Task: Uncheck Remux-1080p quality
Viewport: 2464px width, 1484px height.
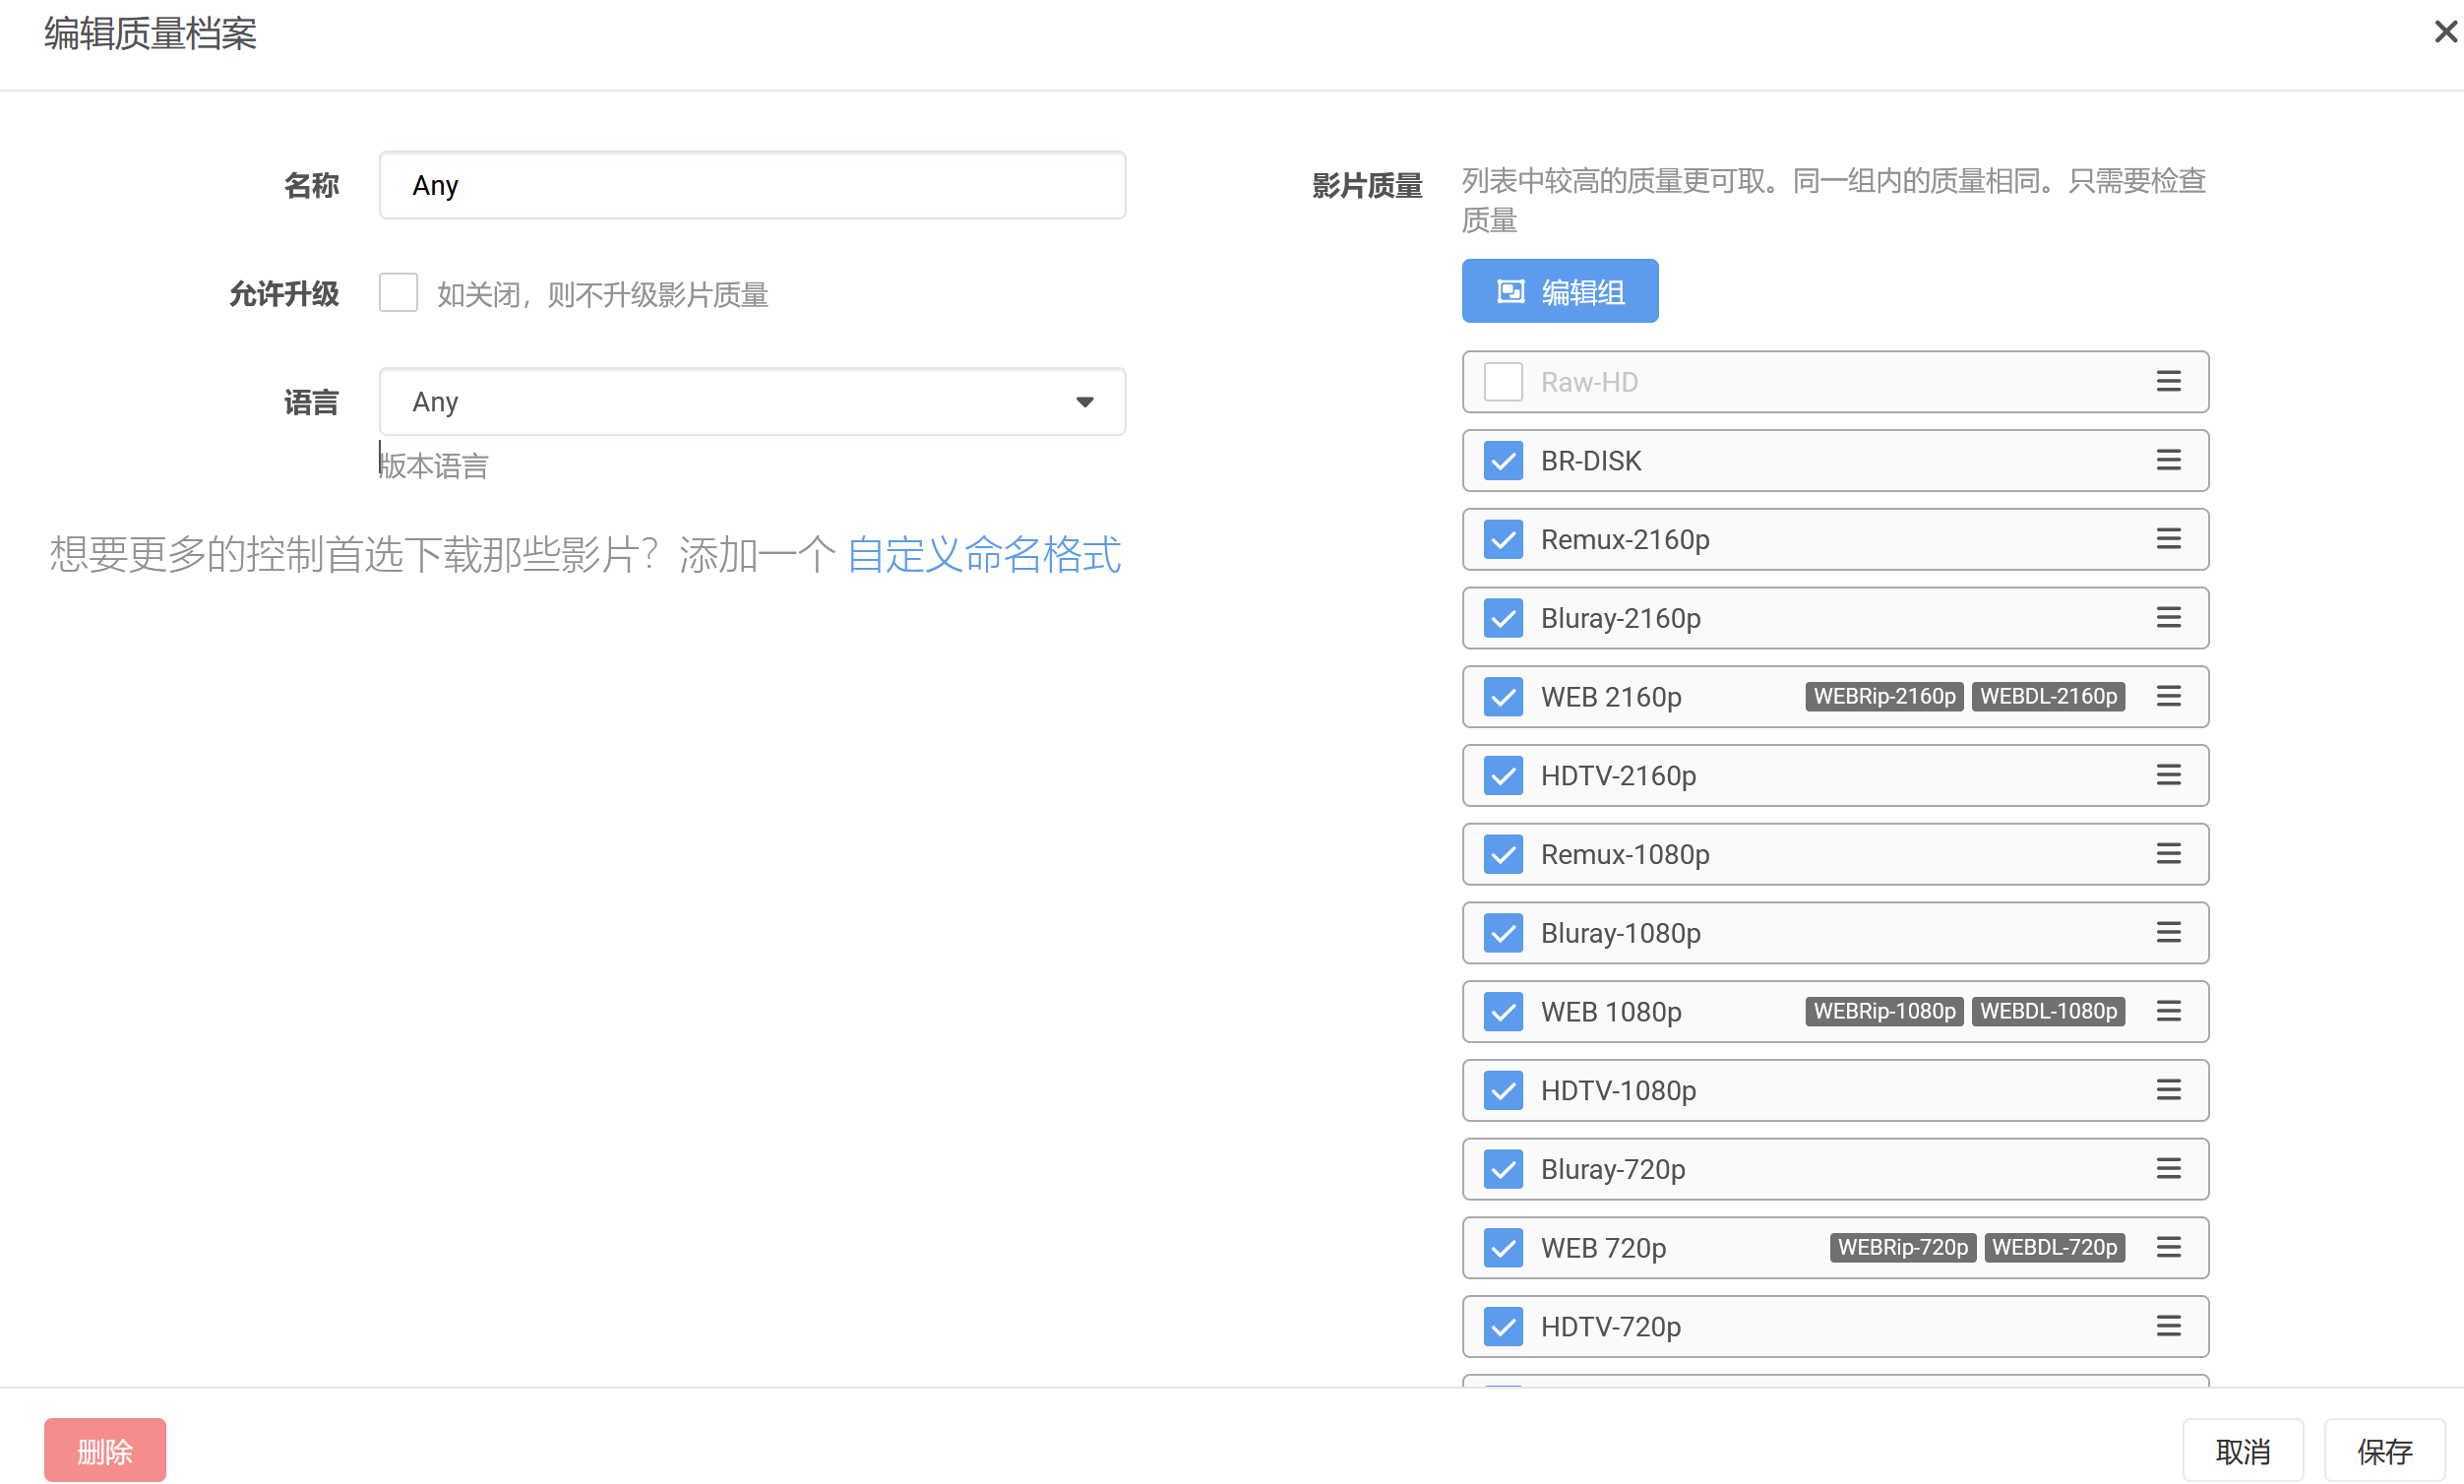Action: (1503, 855)
